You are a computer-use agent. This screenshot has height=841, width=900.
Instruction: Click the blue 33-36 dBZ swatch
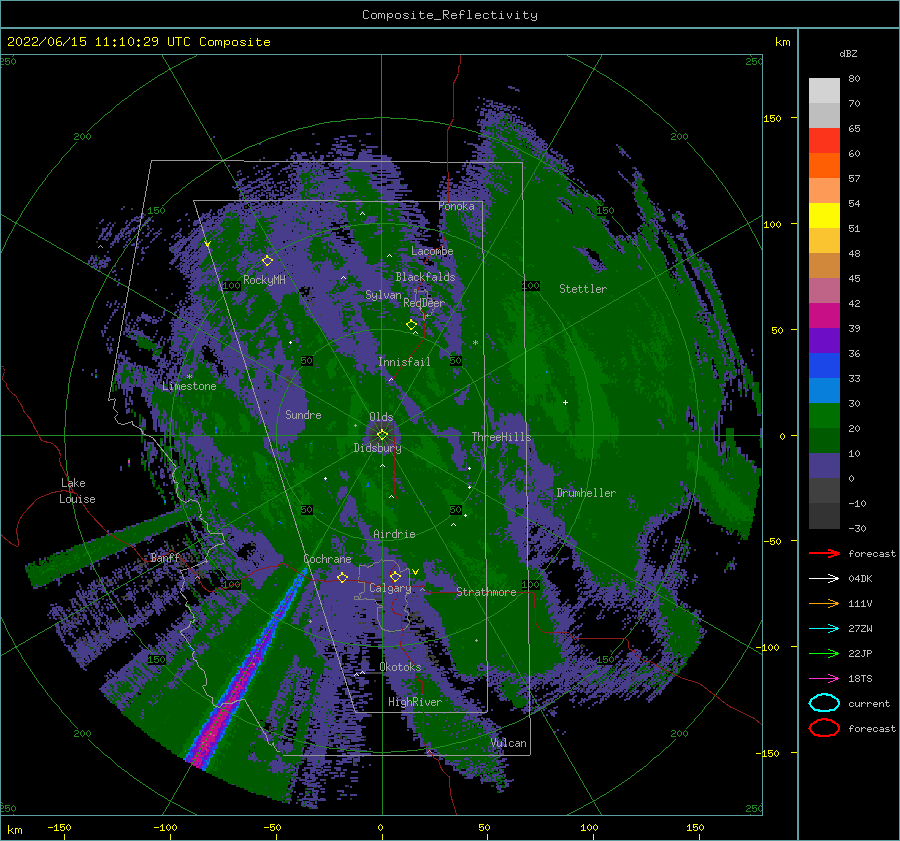pos(824,366)
